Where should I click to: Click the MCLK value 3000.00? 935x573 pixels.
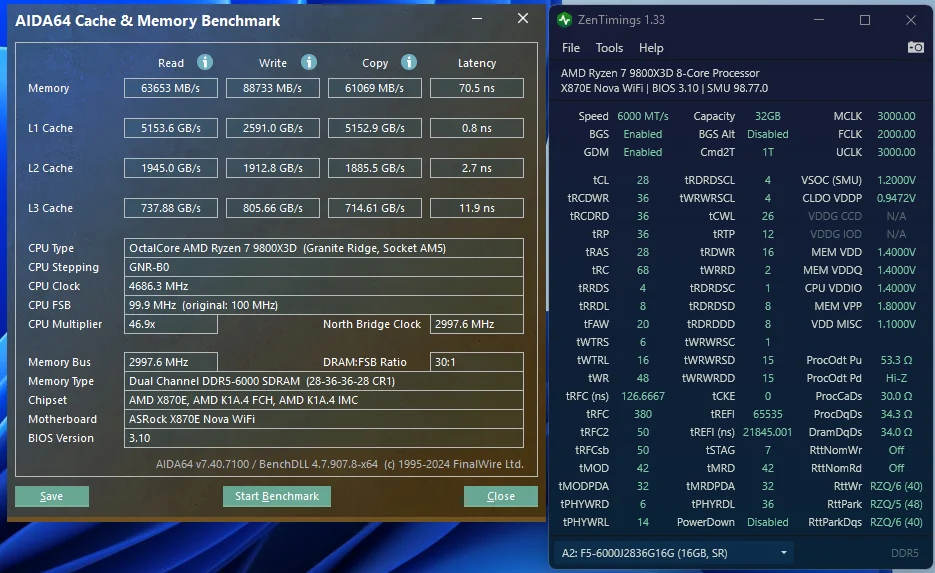click(x=896, y=116)
